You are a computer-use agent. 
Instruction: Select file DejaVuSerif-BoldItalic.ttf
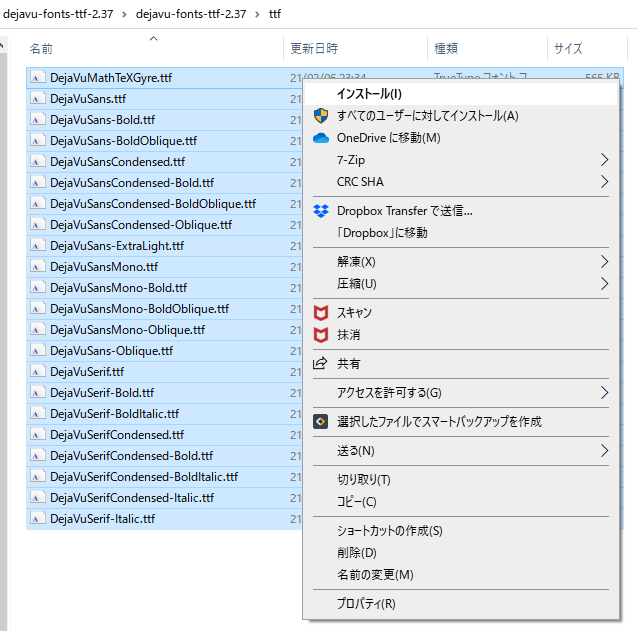(x=114, y=414)
